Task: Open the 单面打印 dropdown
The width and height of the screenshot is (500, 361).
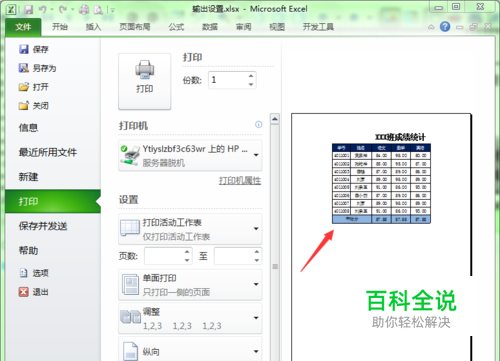Action: click(190, 285)
